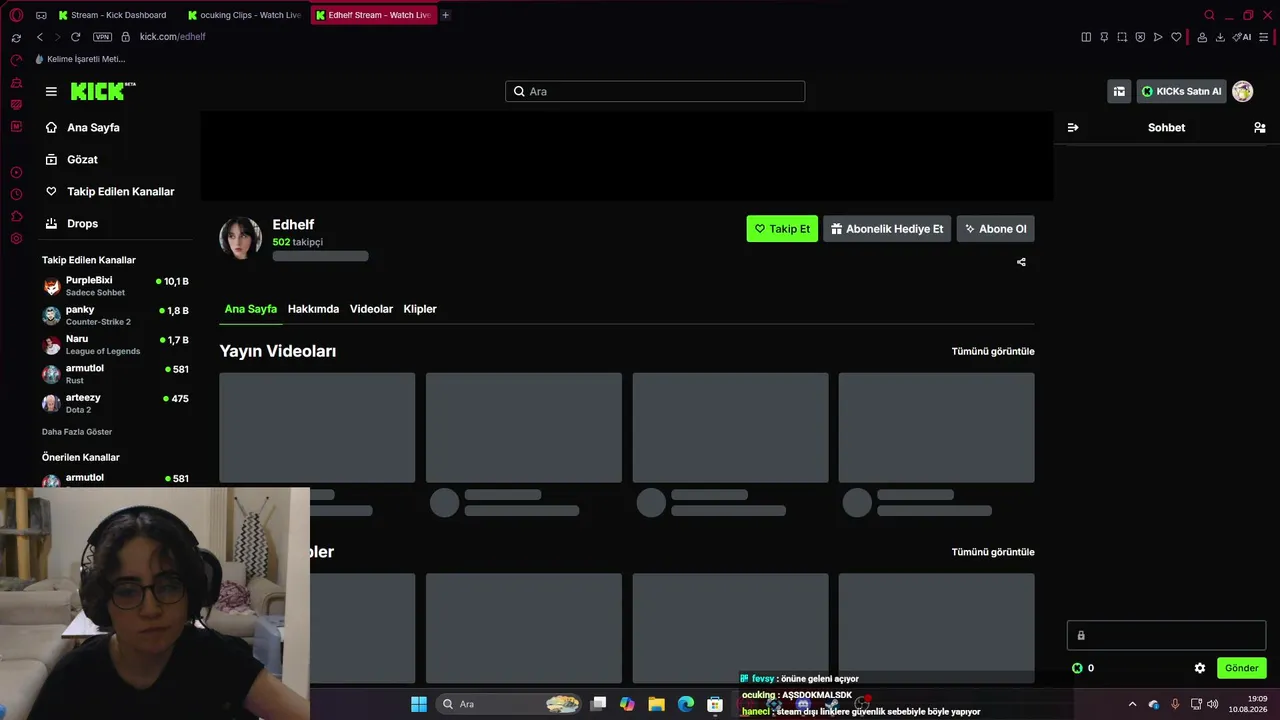Open the Opera easy setup menu
Screen dimensions: 1280x720
coord(1264,37)
